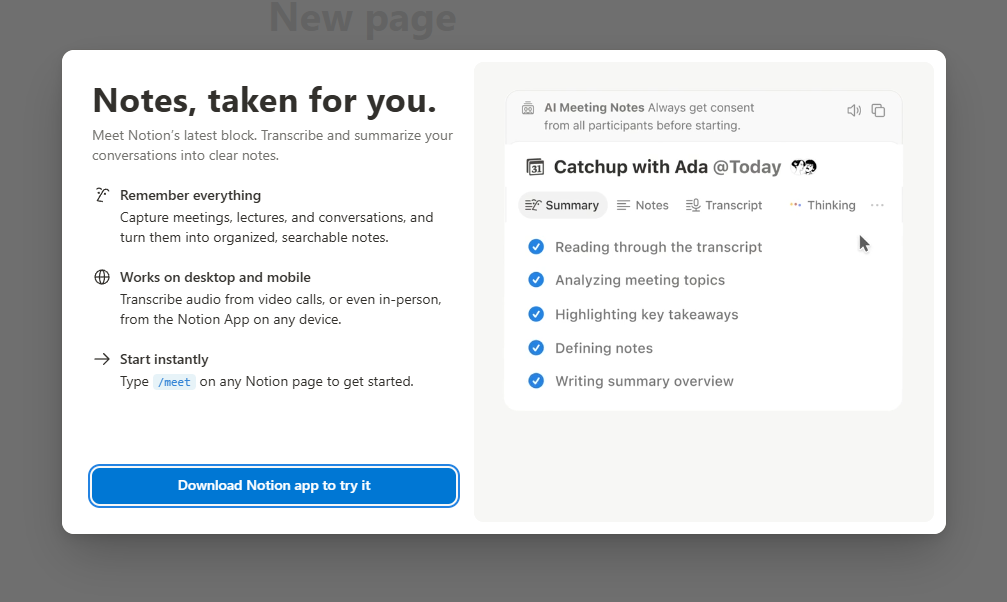
Task: Click the AI Meeting Notes robot icon
Action: (x=528, y=108)
